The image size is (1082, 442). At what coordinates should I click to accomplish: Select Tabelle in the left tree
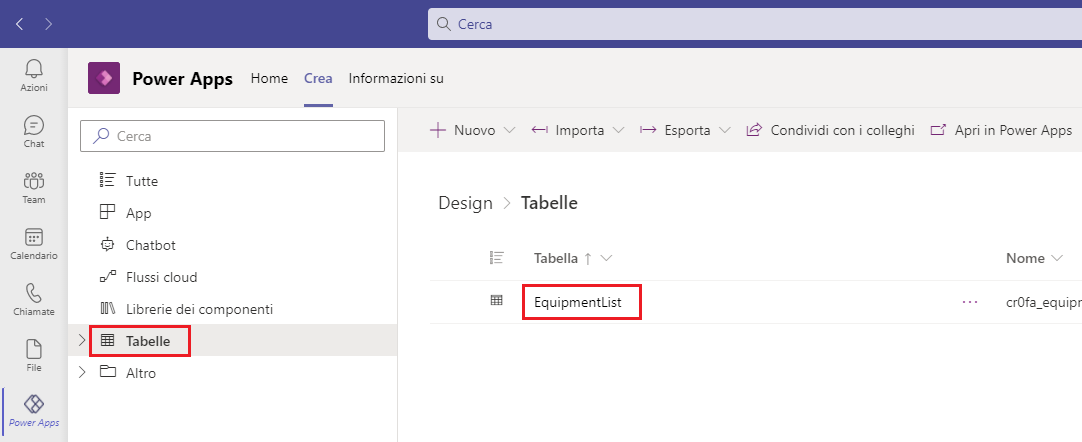(148, 341)
